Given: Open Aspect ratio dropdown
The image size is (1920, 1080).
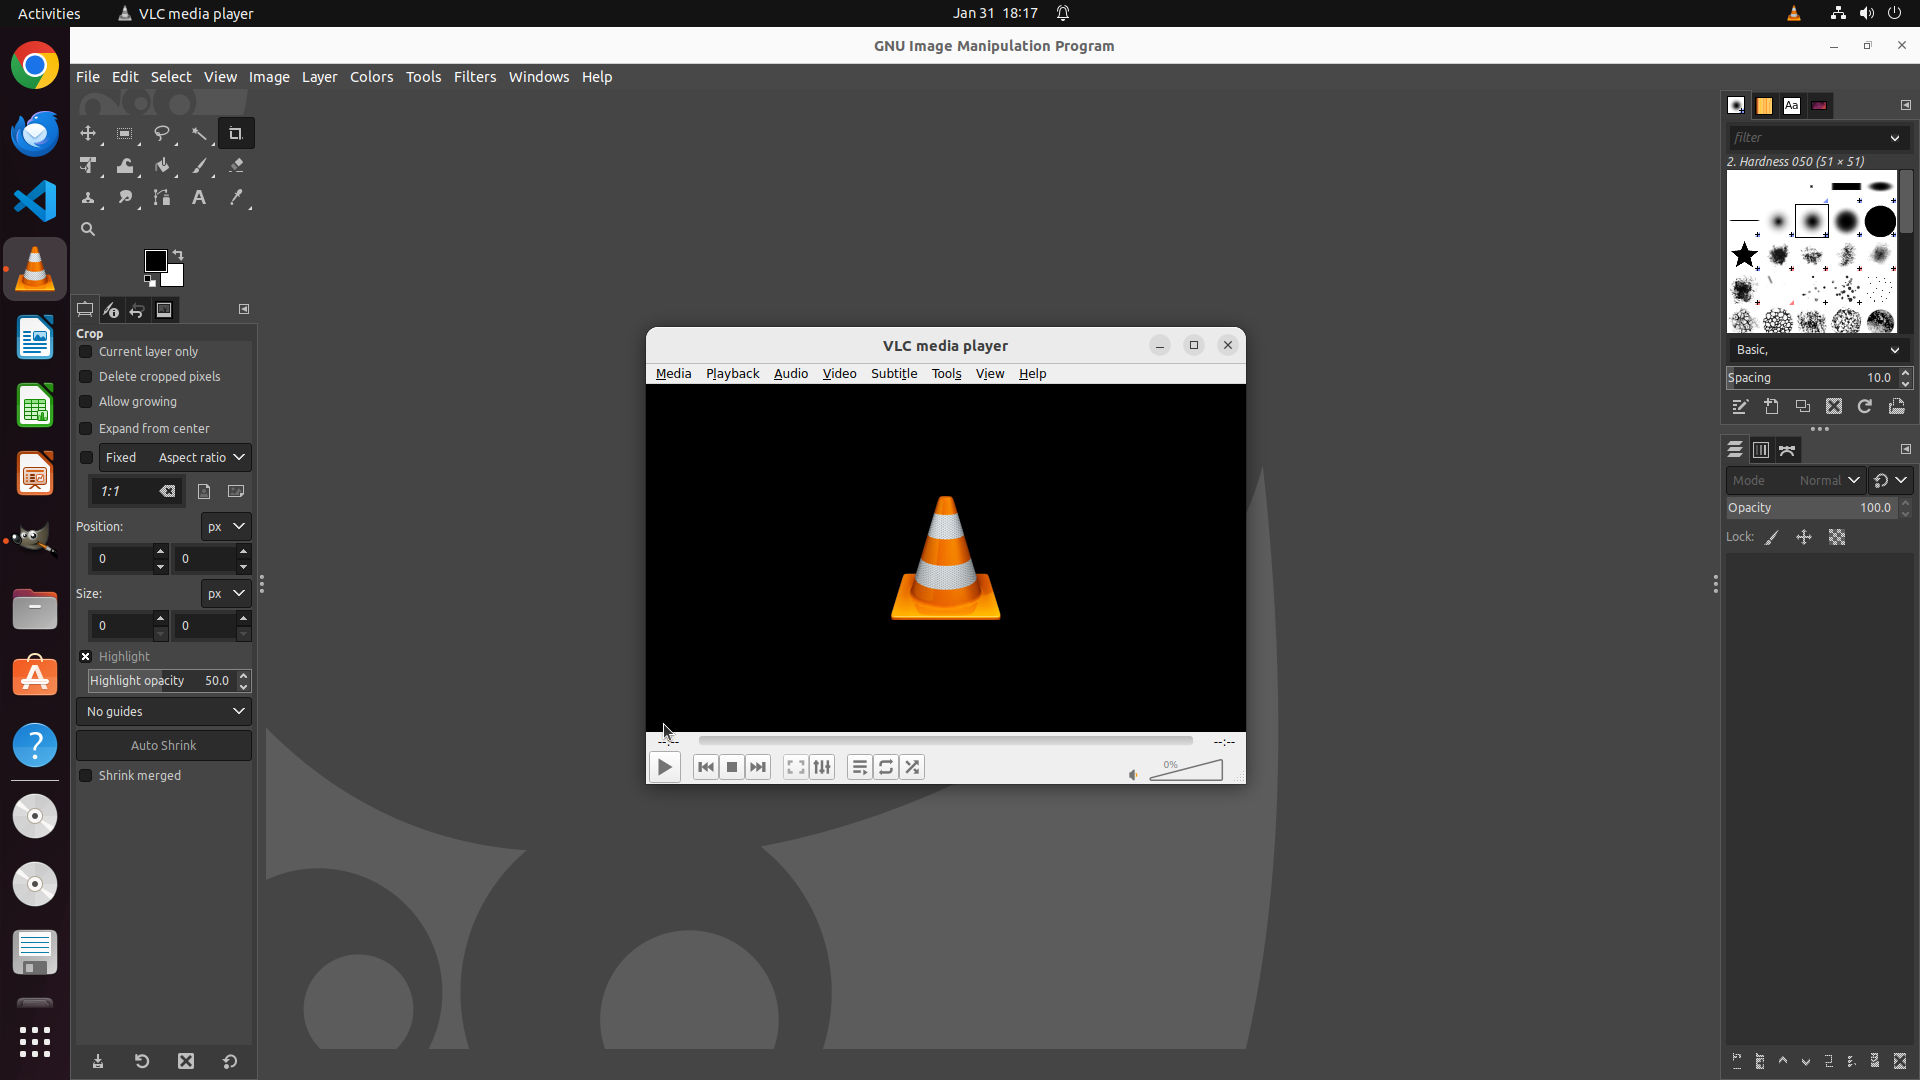Looking at the screenshot, I should click(201, 458).
